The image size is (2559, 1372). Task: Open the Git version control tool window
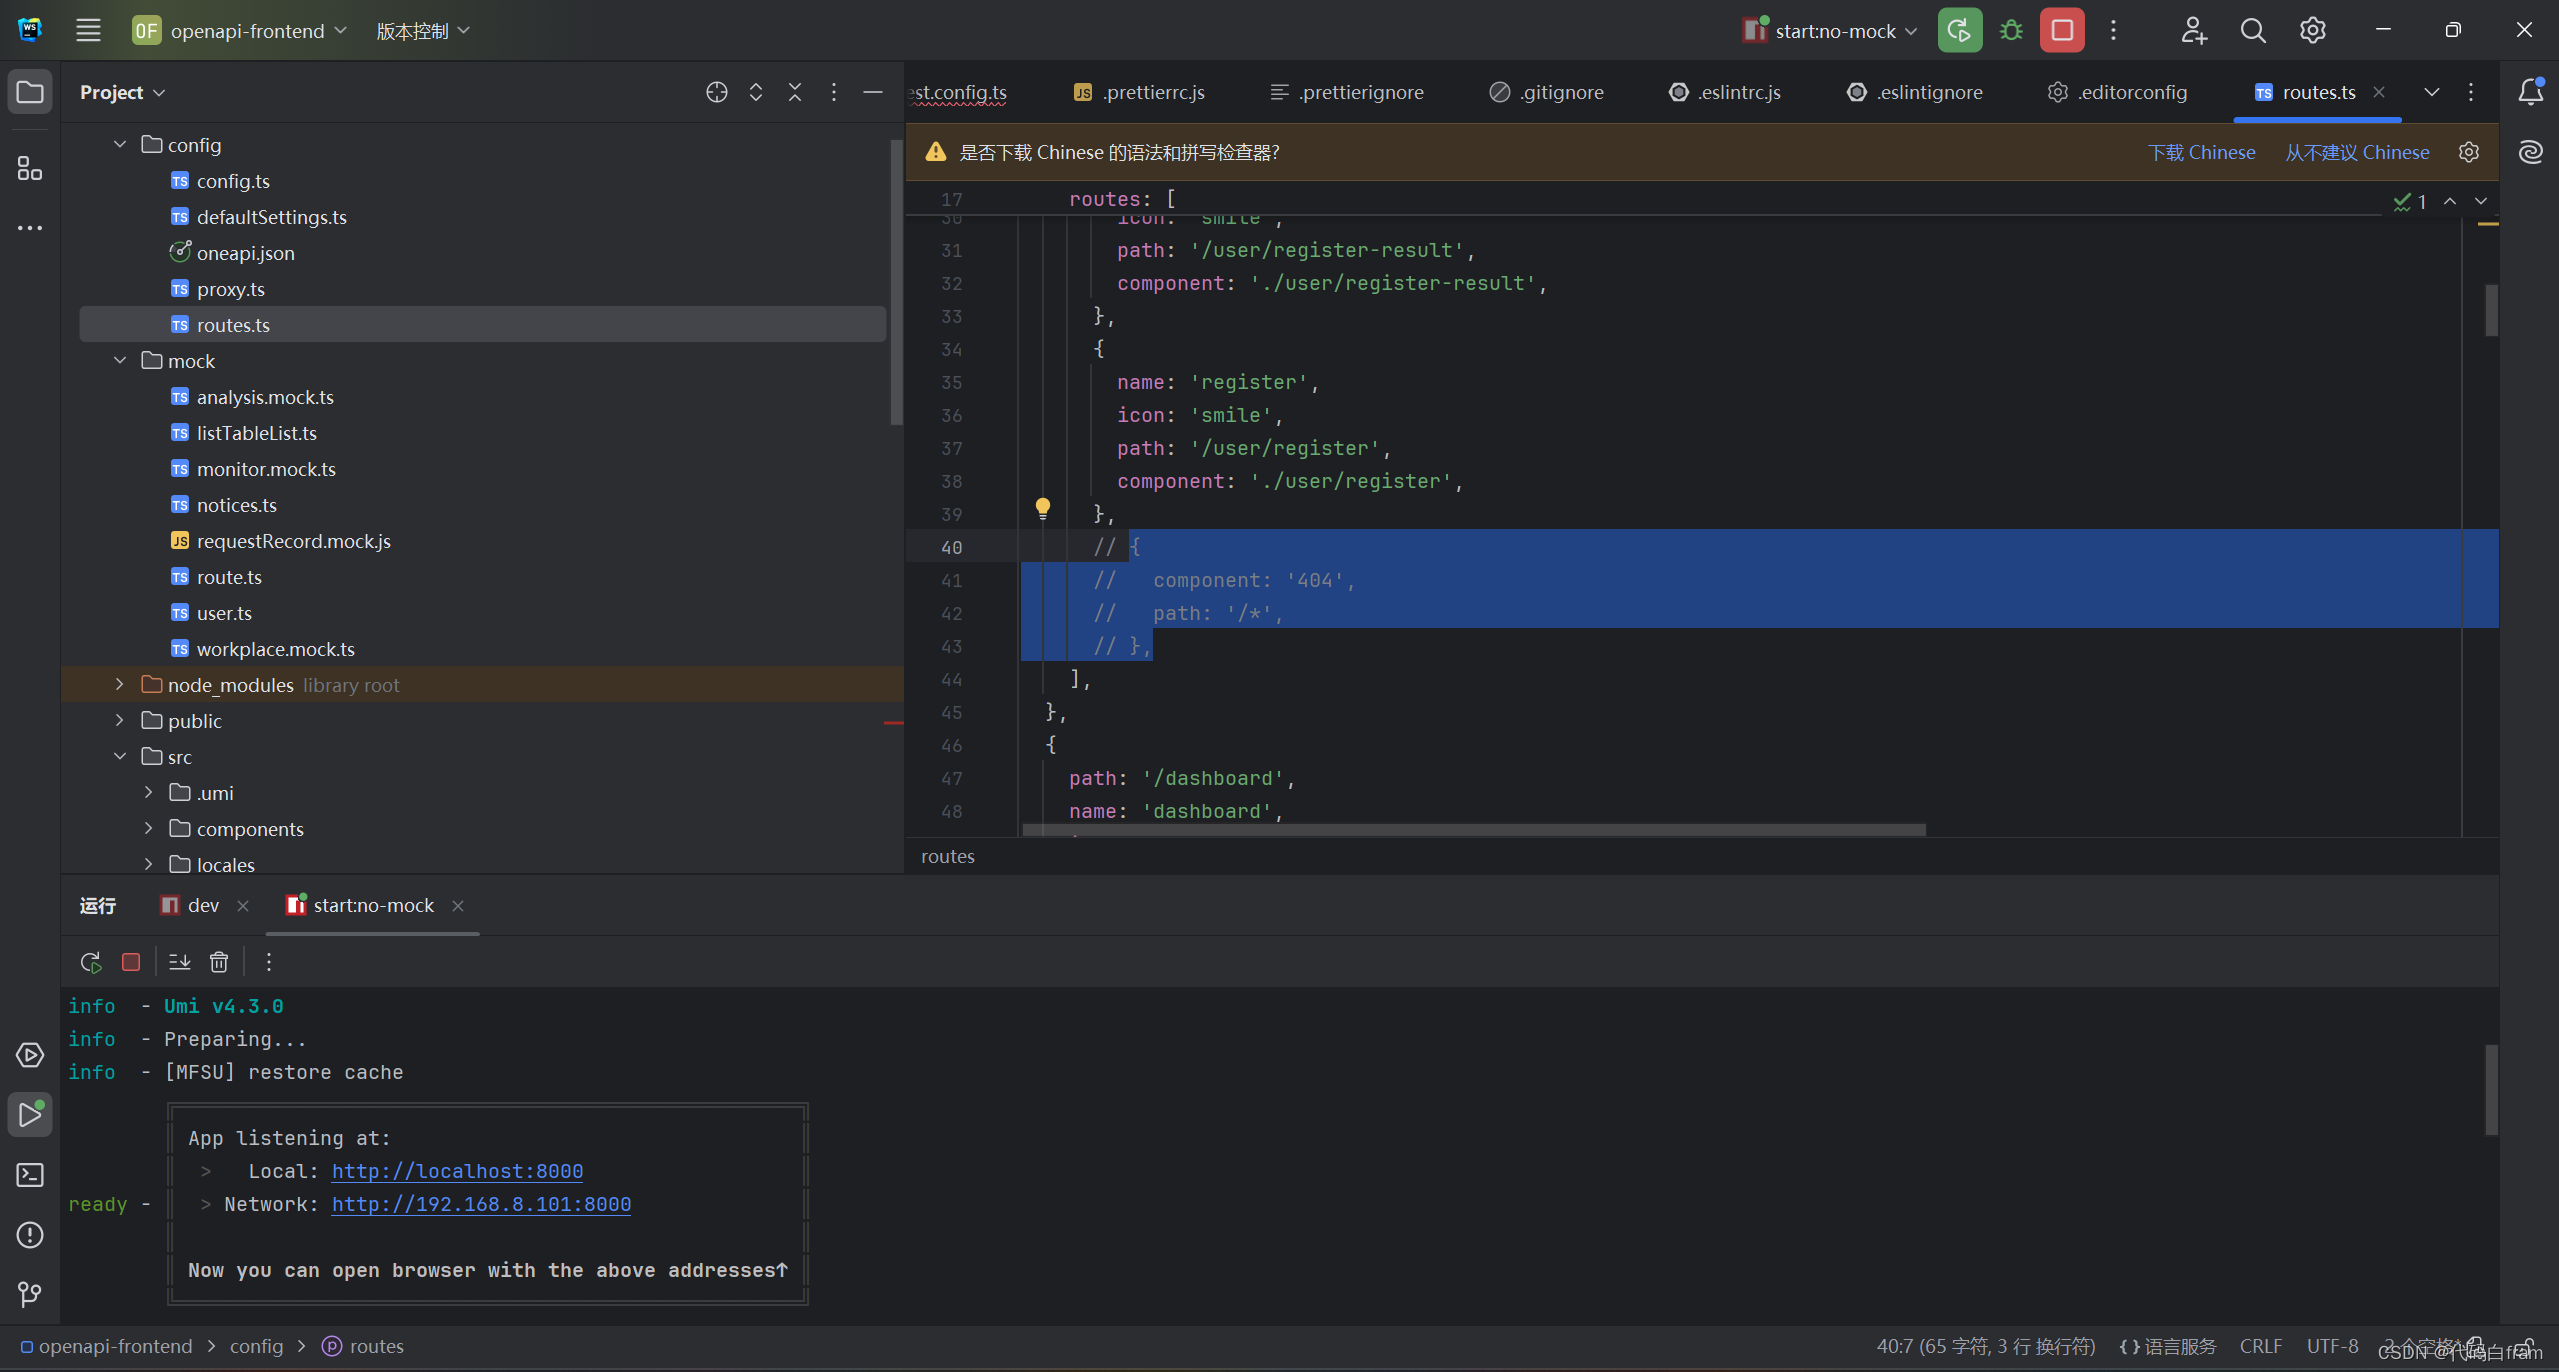[30, 1295]
